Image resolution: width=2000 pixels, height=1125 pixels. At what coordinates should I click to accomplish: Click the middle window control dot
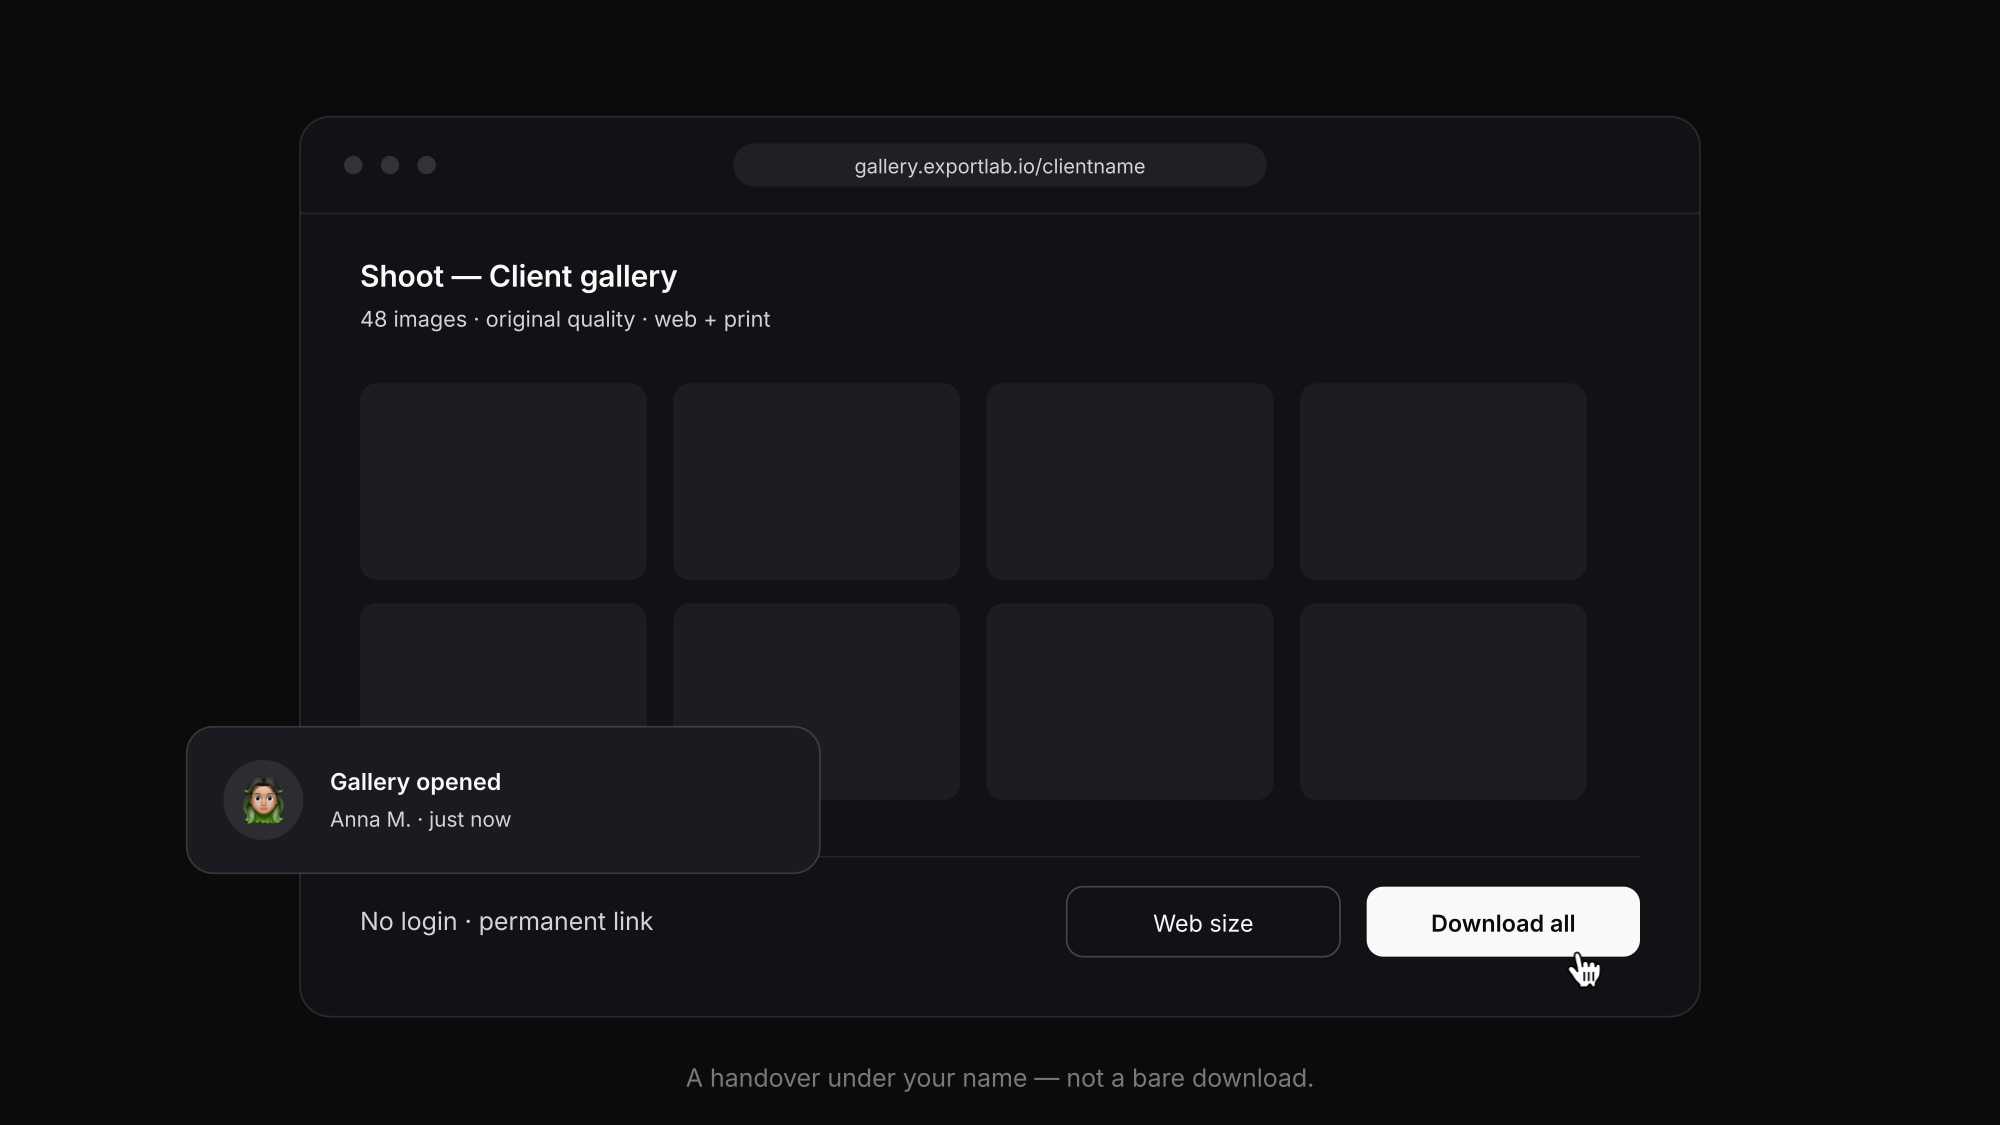[390, 165]
